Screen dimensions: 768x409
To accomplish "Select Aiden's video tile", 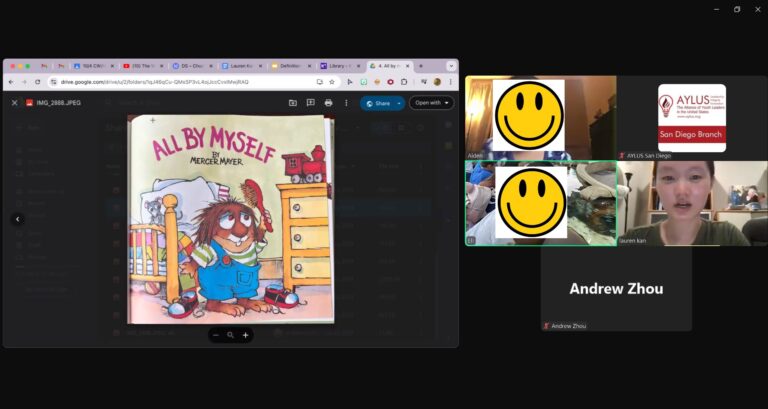I will coord(541,118).
